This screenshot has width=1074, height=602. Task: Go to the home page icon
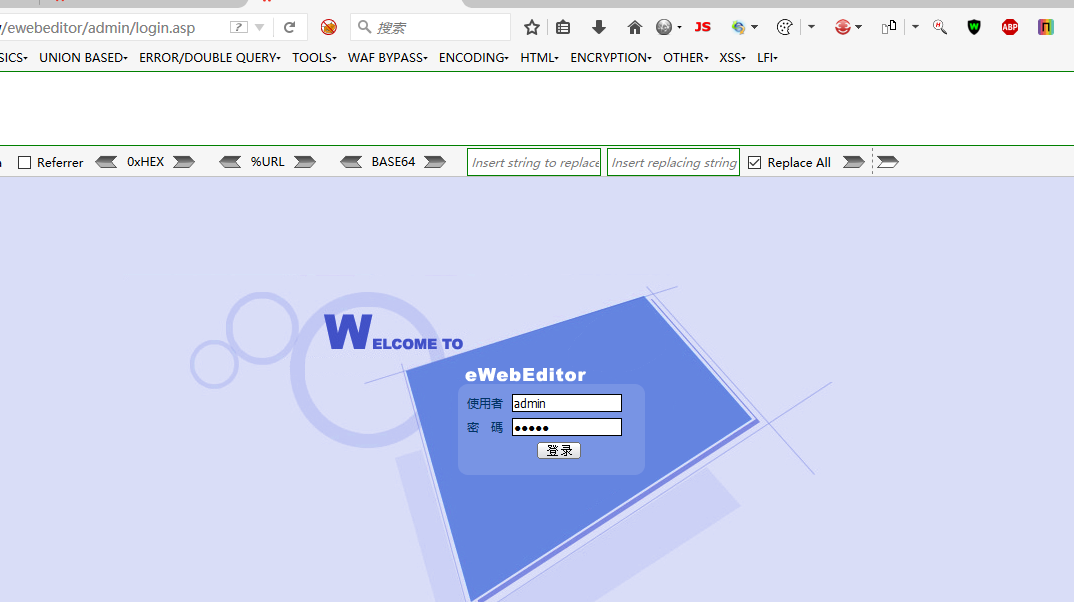(634, 27)
